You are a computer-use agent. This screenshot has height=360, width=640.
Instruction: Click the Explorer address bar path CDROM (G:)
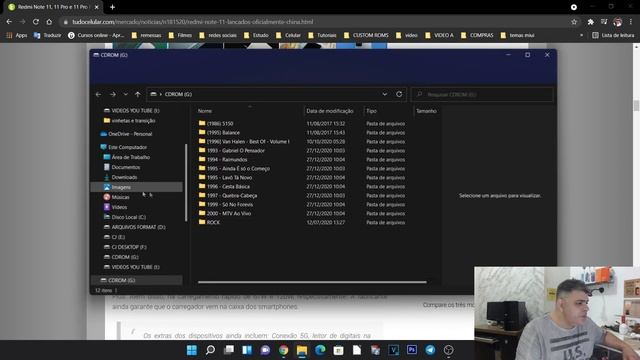[178, 94]
